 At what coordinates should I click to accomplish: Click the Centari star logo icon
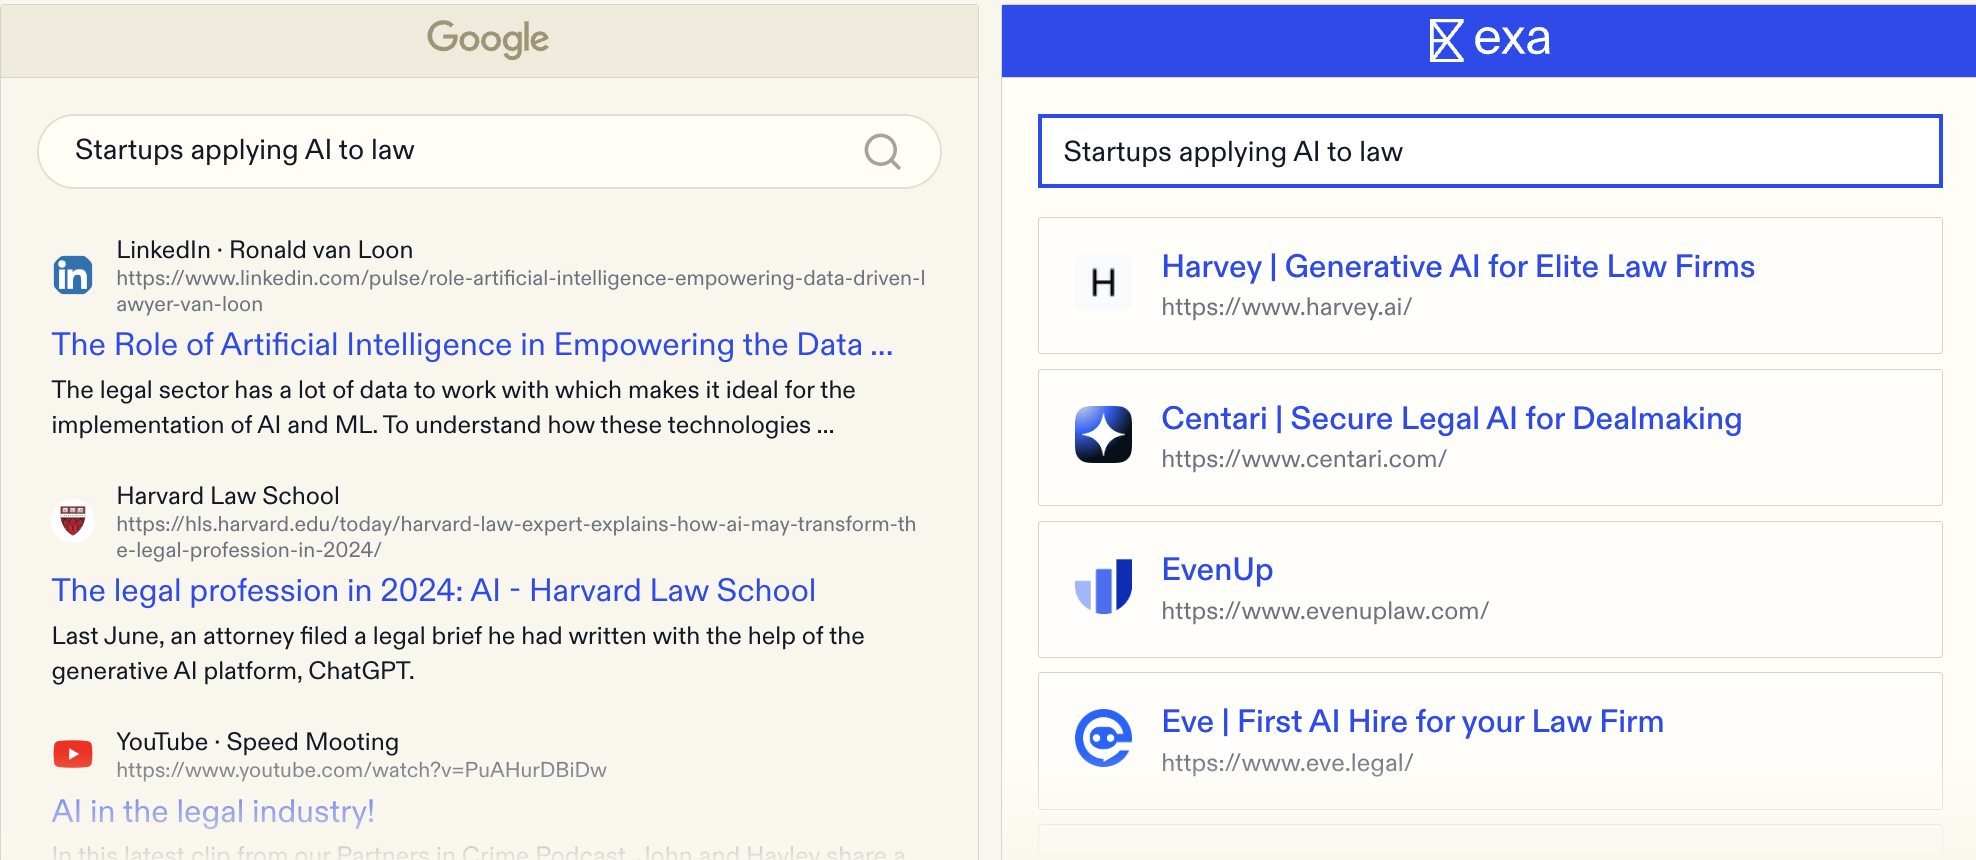click(1103, 435)
